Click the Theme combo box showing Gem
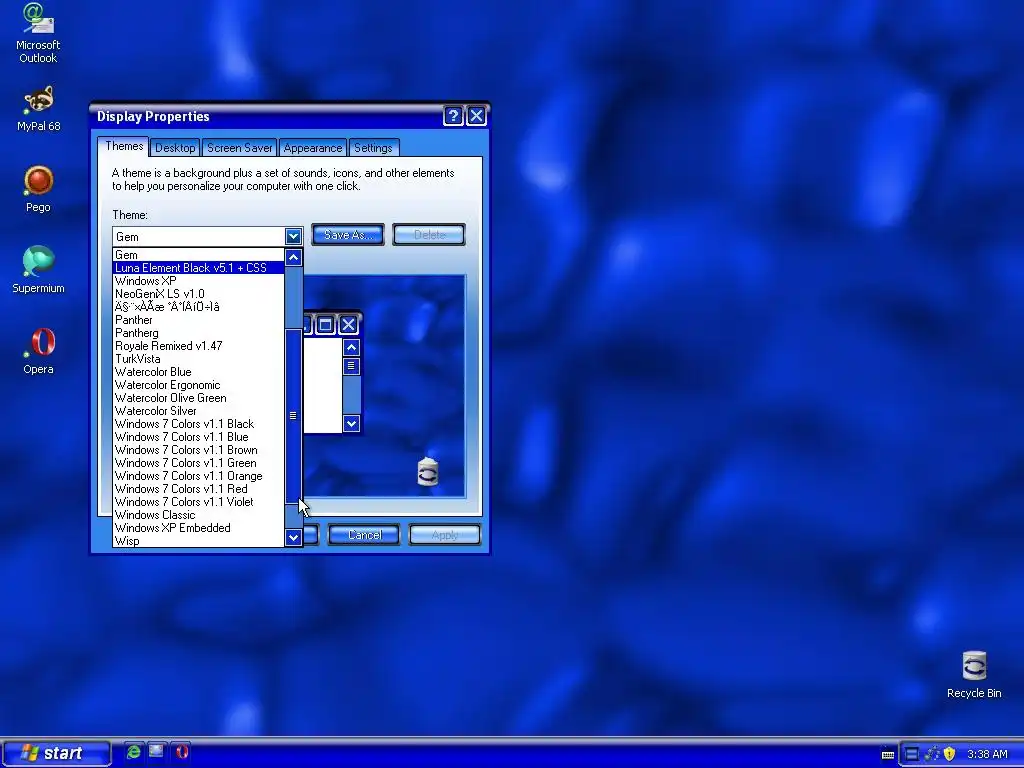Viewport: 1024px width, 768px height. (x=207, y=236)
